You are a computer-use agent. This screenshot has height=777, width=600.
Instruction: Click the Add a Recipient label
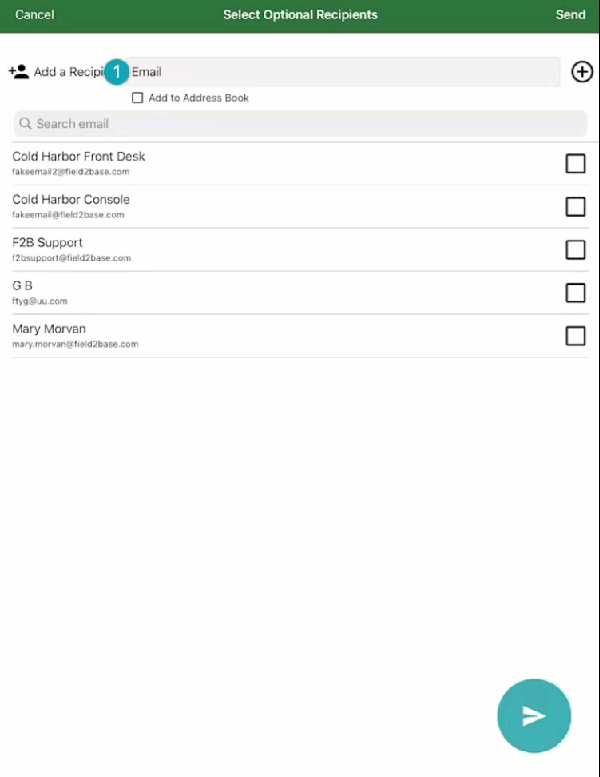pyautogui.click(x=69, y=72)
